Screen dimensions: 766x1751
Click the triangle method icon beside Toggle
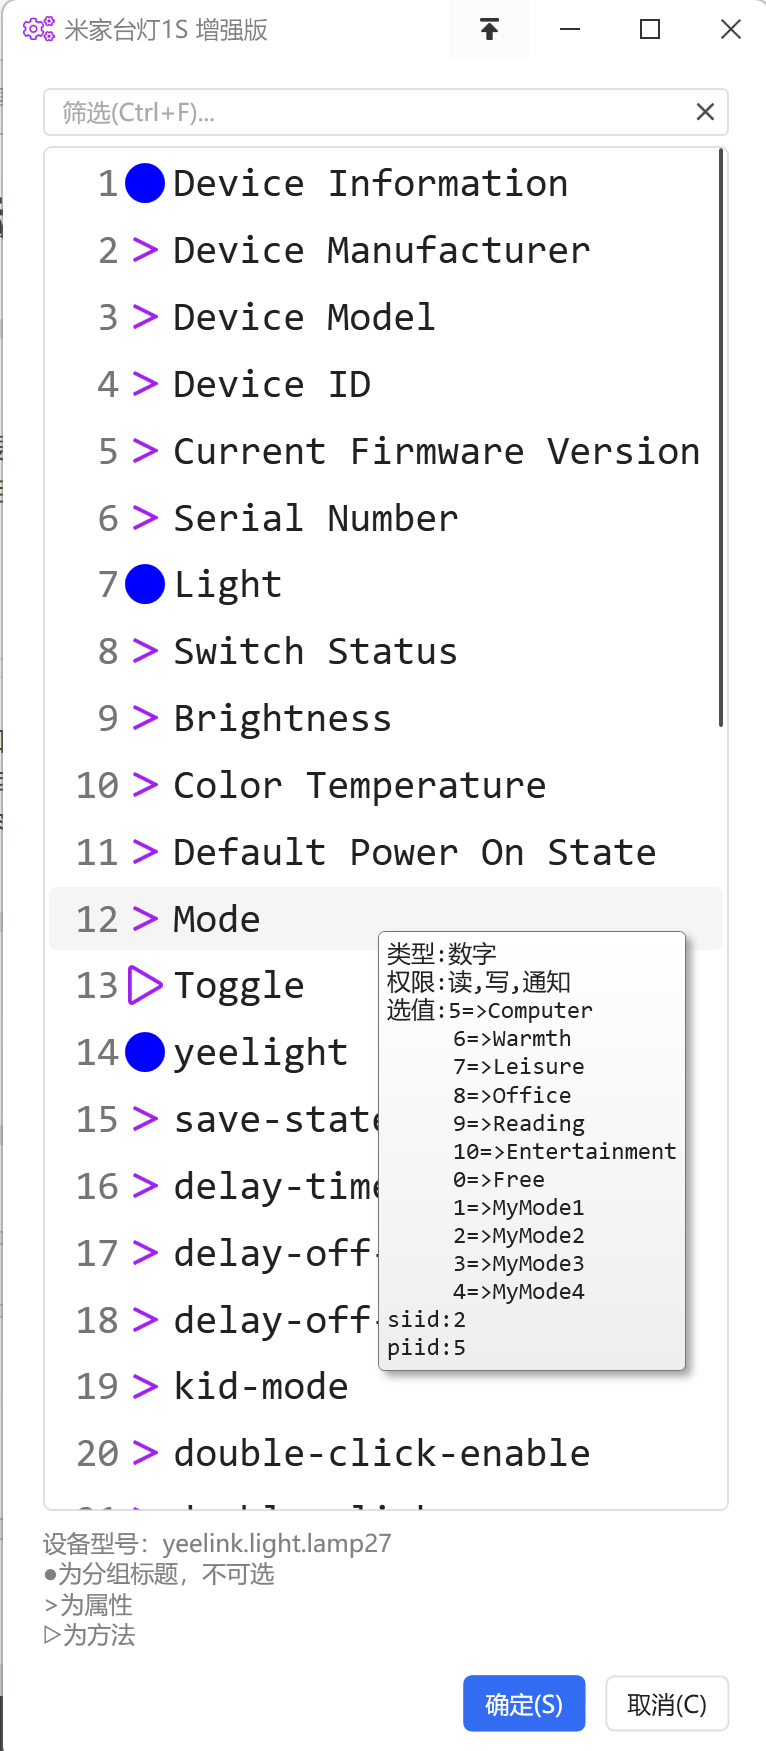[145, 985]
